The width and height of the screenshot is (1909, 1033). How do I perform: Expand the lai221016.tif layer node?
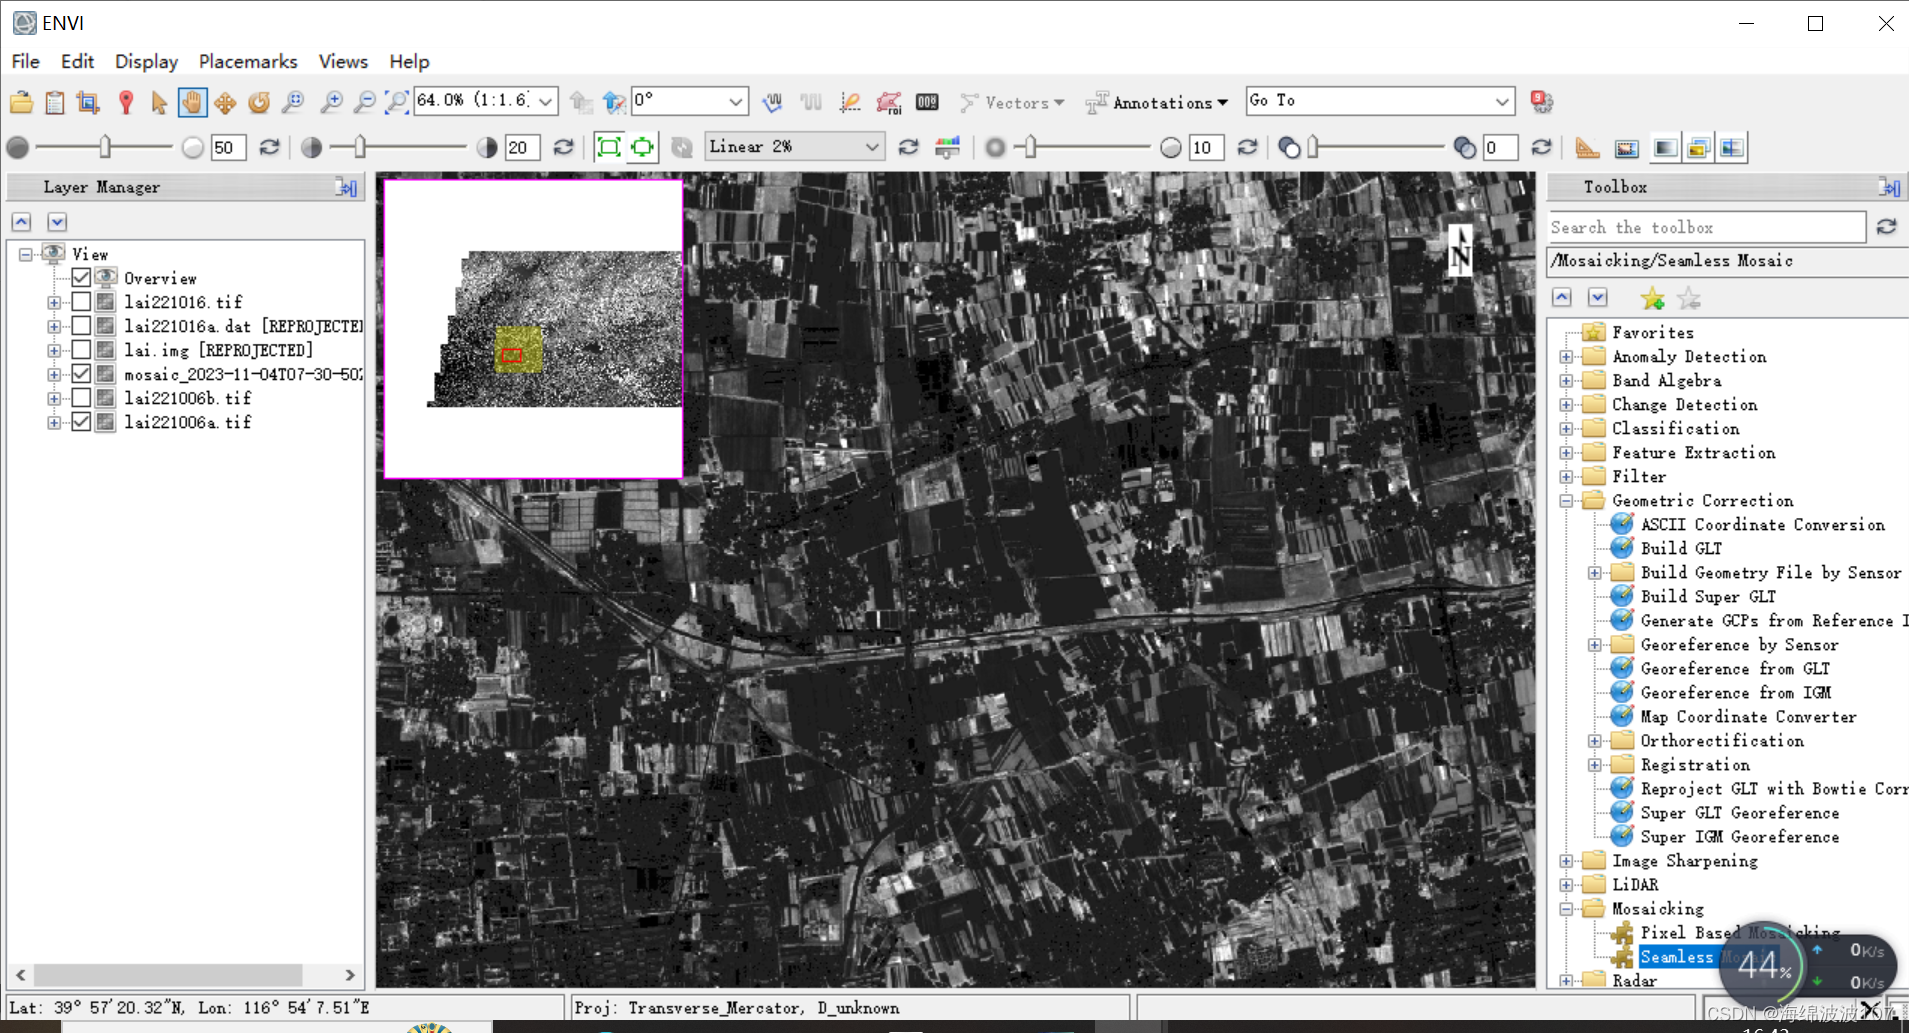[54, 302]
